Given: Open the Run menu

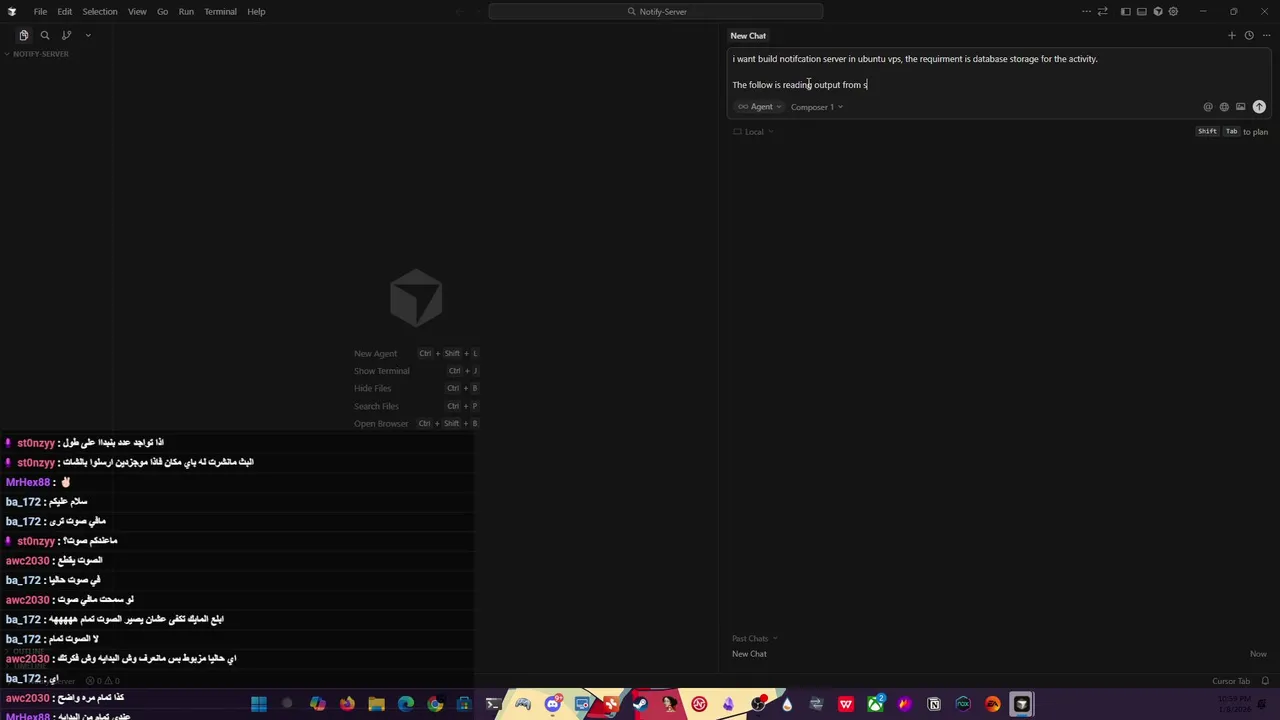Looking at the screenshot, I should click(x=186, y=11).
